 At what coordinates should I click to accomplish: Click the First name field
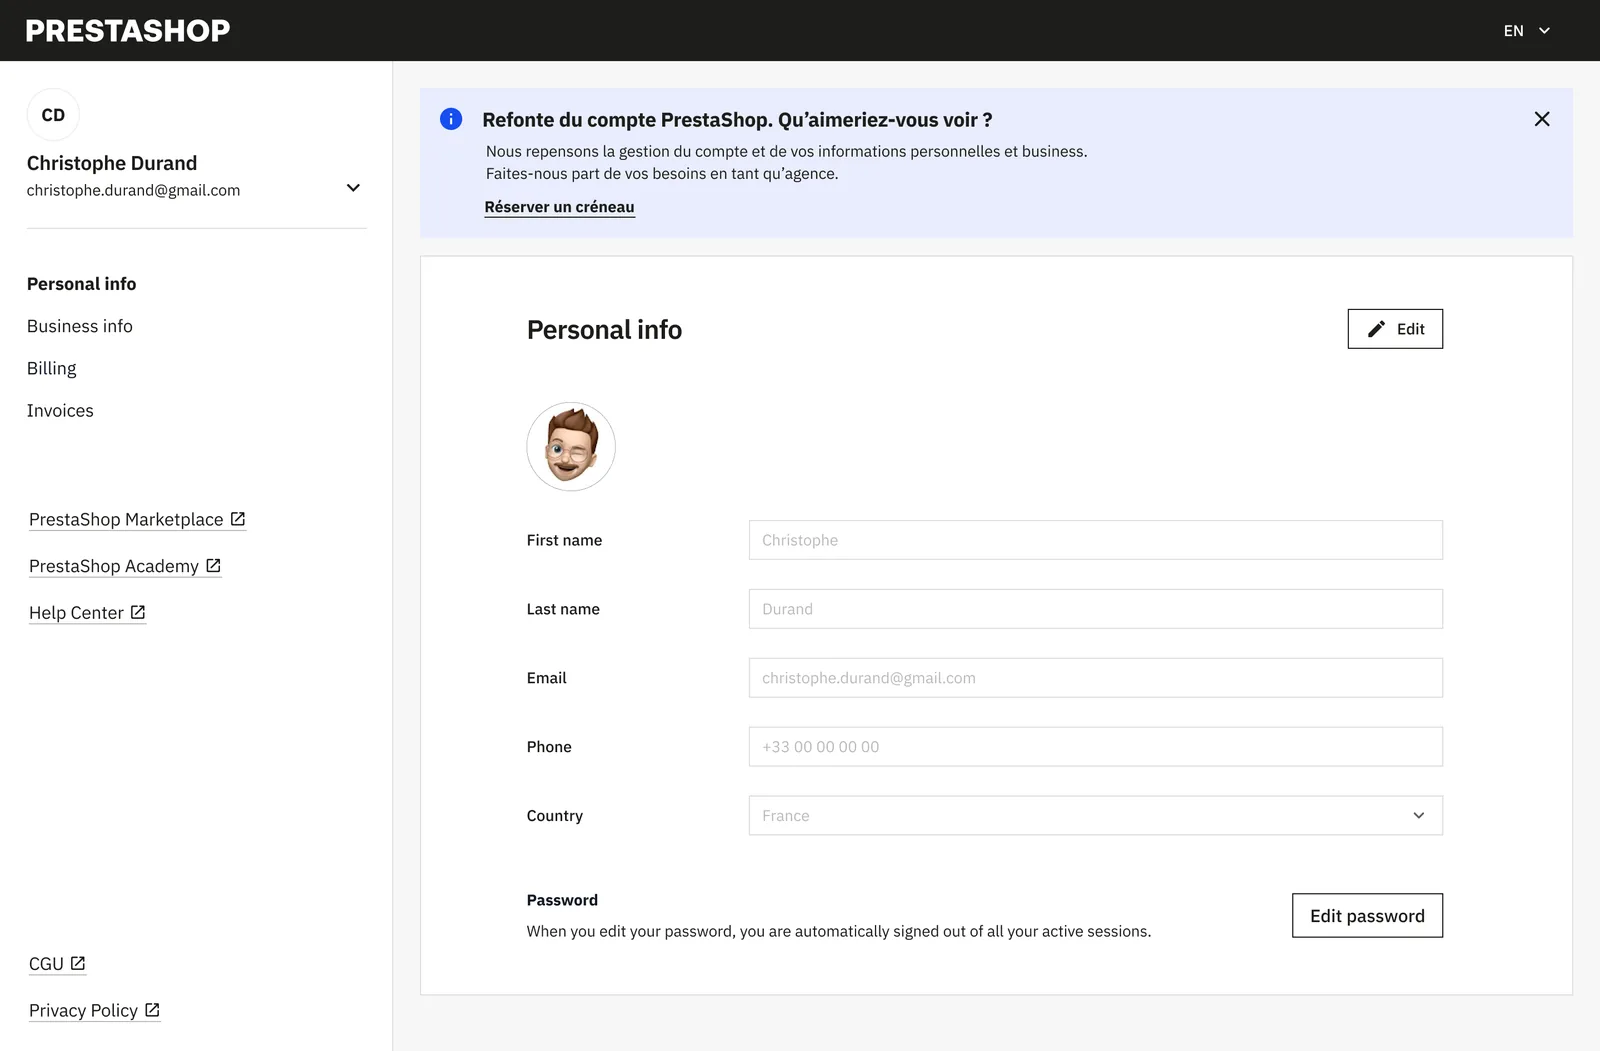coord(1096,540)
